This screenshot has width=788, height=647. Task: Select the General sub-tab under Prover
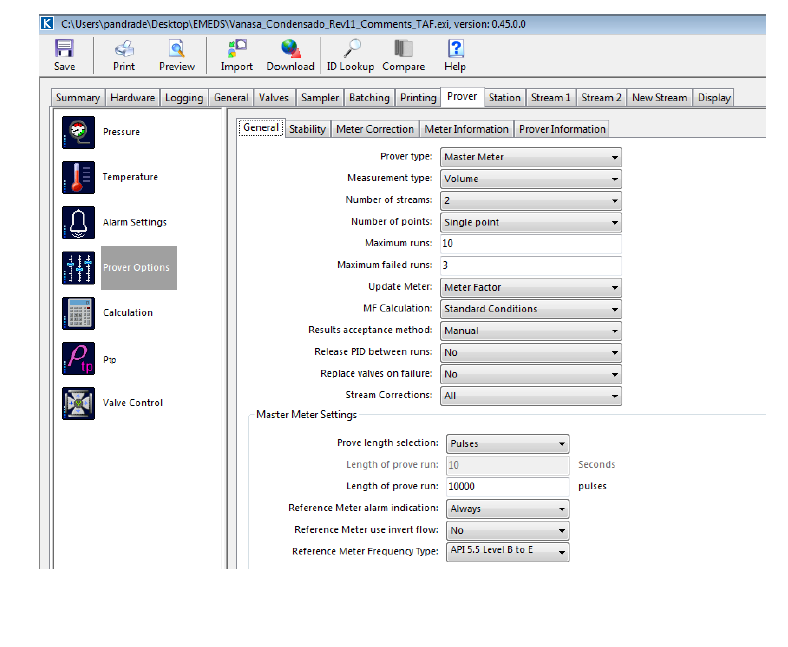pyautogui.click(x=261, y=128)
